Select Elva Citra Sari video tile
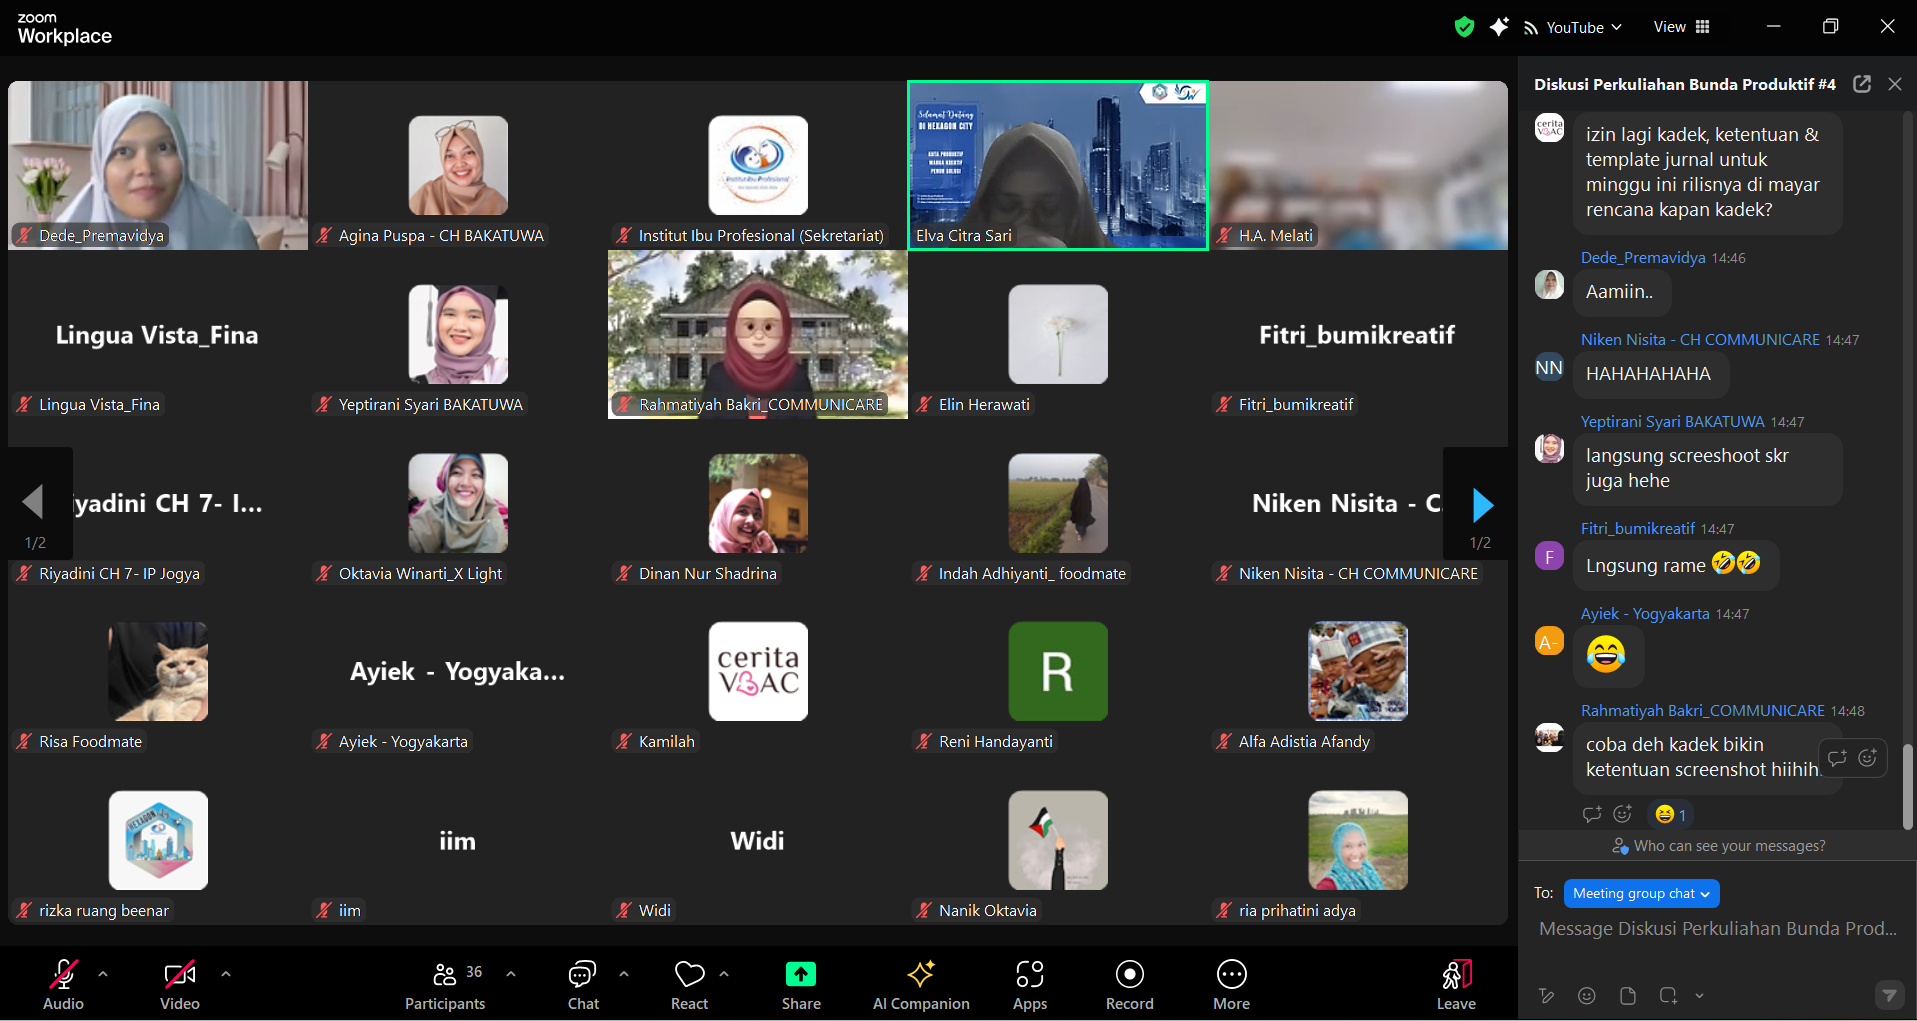 pos(1058,165)
